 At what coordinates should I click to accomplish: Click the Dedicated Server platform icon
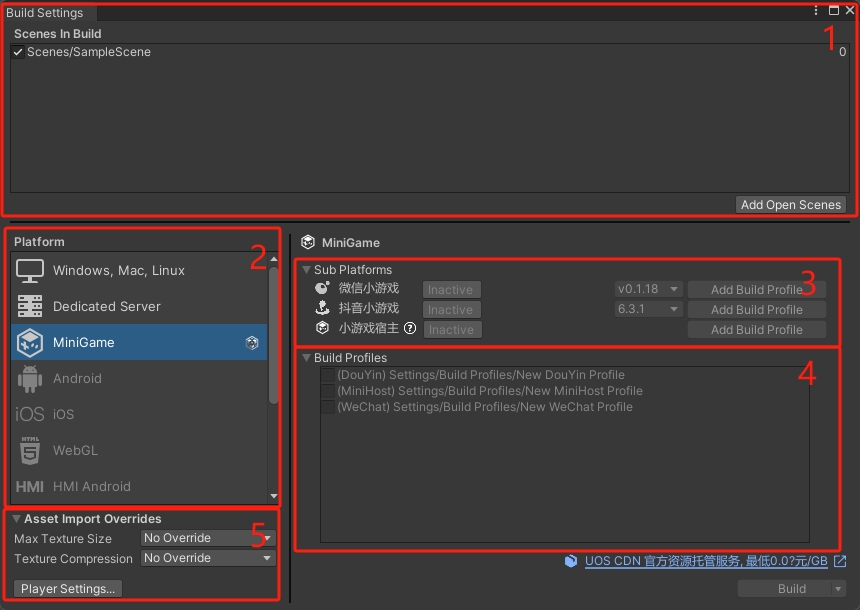pos(30,307)
